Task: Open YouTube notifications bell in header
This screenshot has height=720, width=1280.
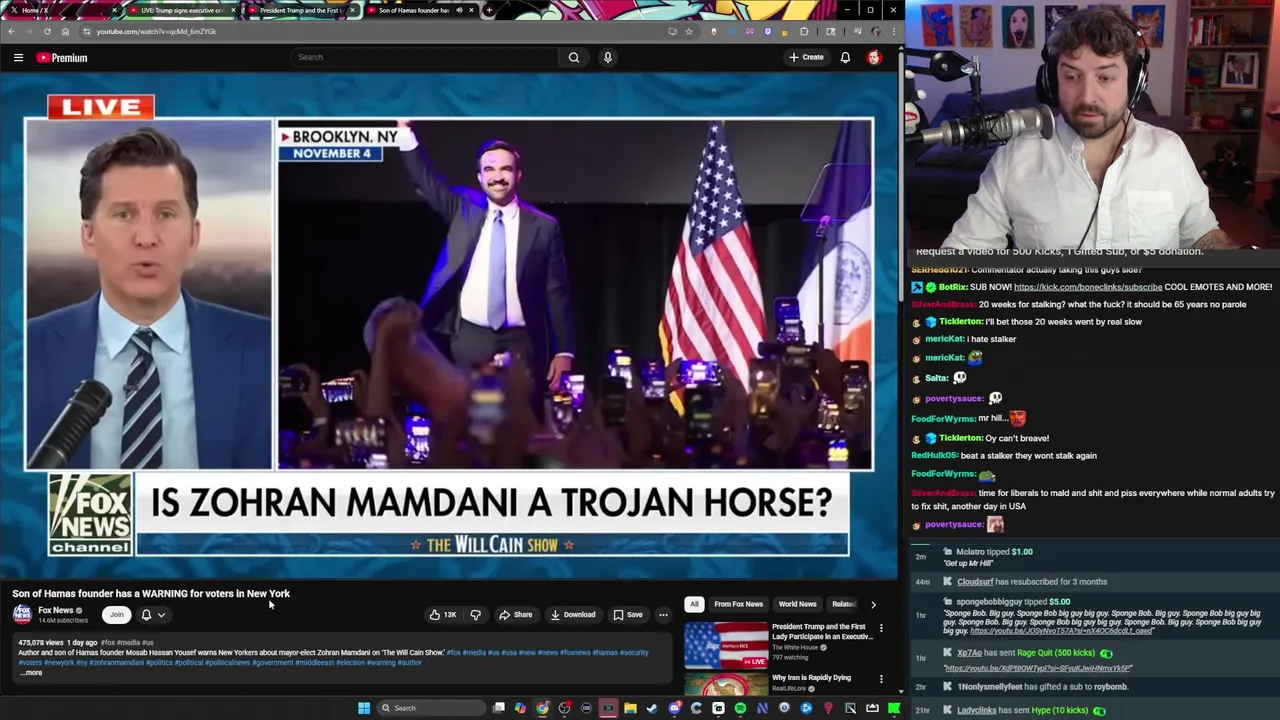Action: 845,57
